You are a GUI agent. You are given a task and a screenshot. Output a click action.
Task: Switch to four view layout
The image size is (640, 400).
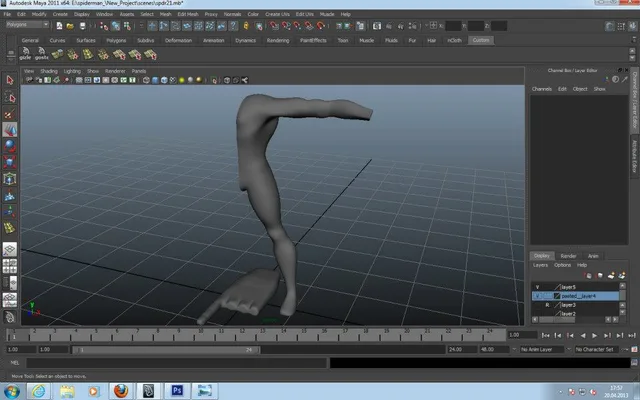click(x=10, y=266)
